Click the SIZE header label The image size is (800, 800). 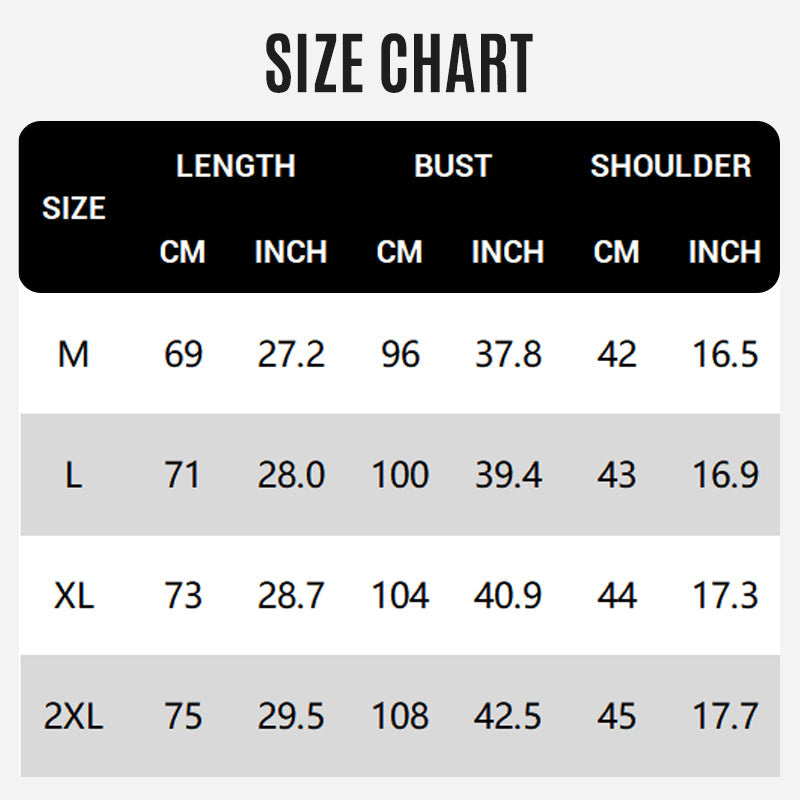tap(74, 209)
